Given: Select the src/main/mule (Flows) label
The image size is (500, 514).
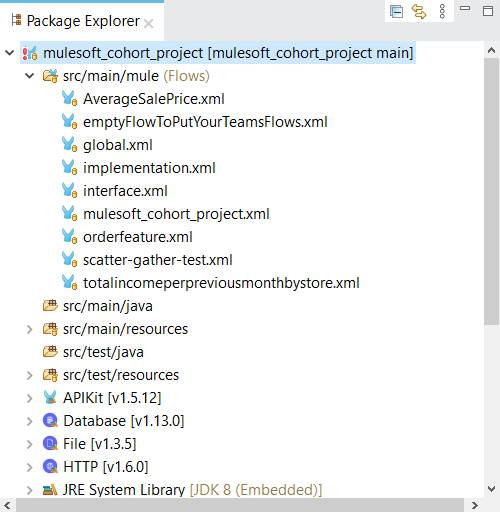Looking at the screenshot, I should click(136, 76).
